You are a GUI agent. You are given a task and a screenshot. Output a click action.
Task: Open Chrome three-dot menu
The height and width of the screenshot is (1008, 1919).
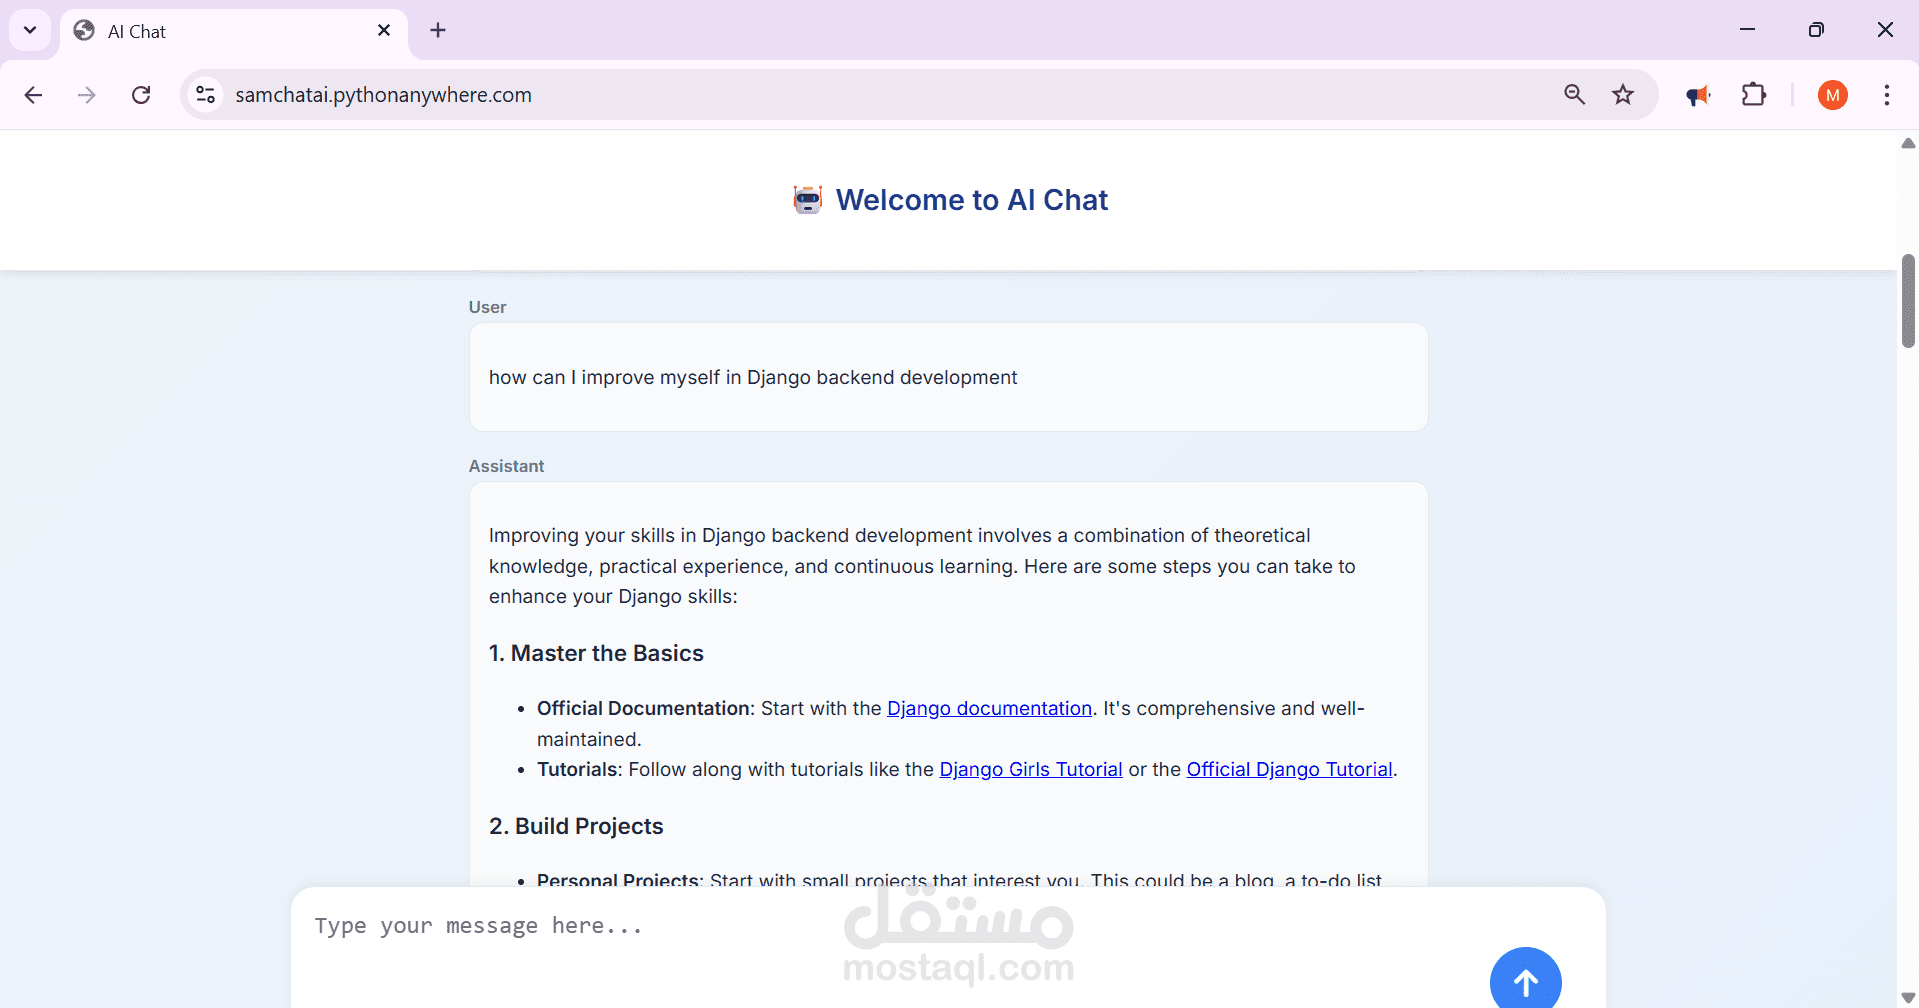click(1886, 95)
